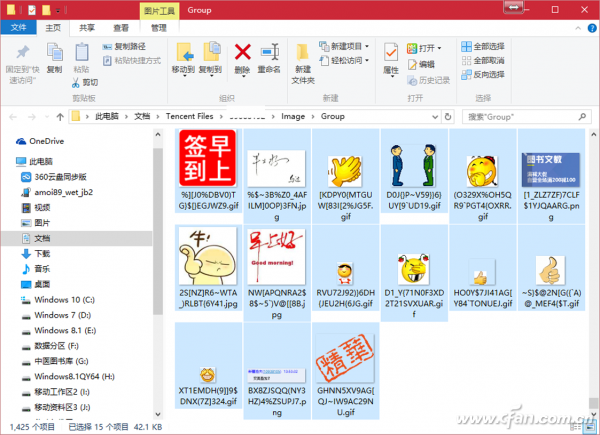Click 此电脑 in the address bar
600x435 pixels.
pos(107,116)
